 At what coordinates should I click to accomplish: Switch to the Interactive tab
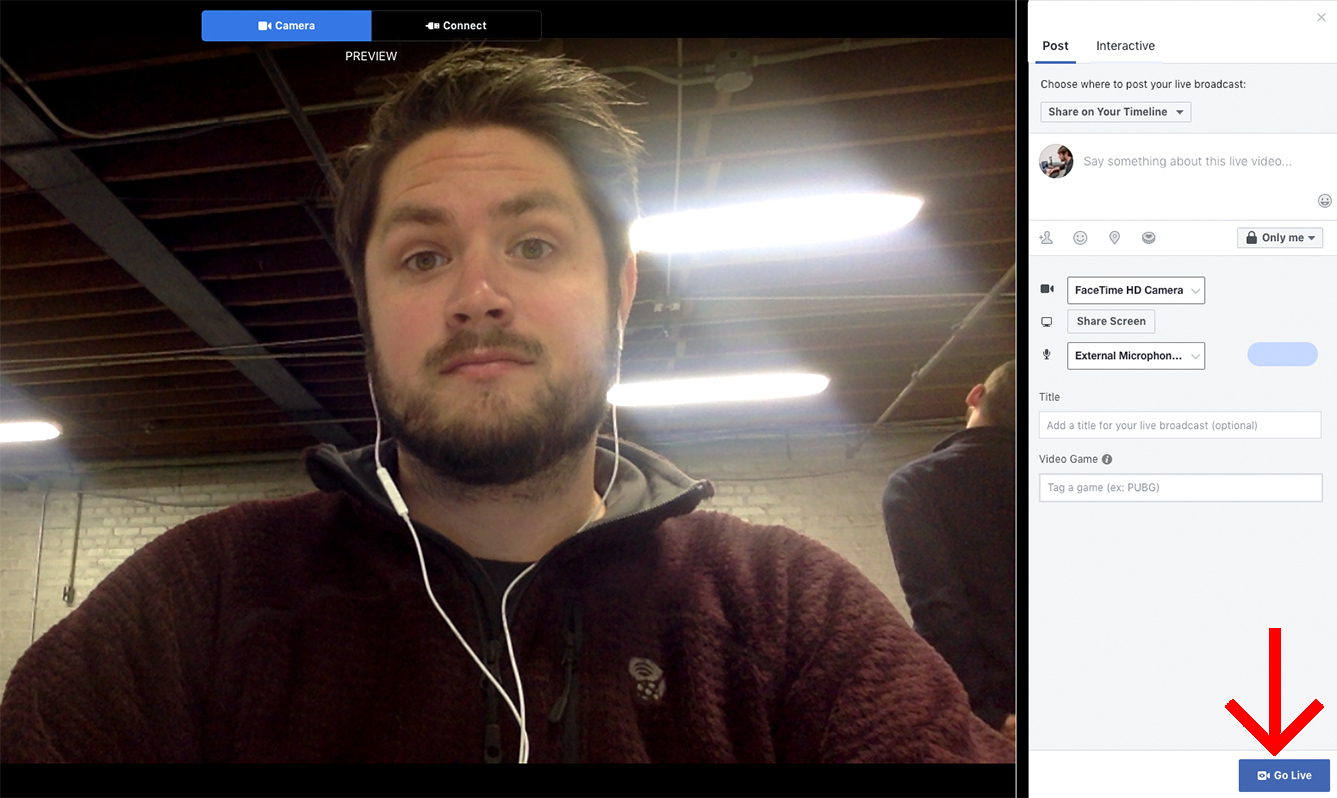1125,46
